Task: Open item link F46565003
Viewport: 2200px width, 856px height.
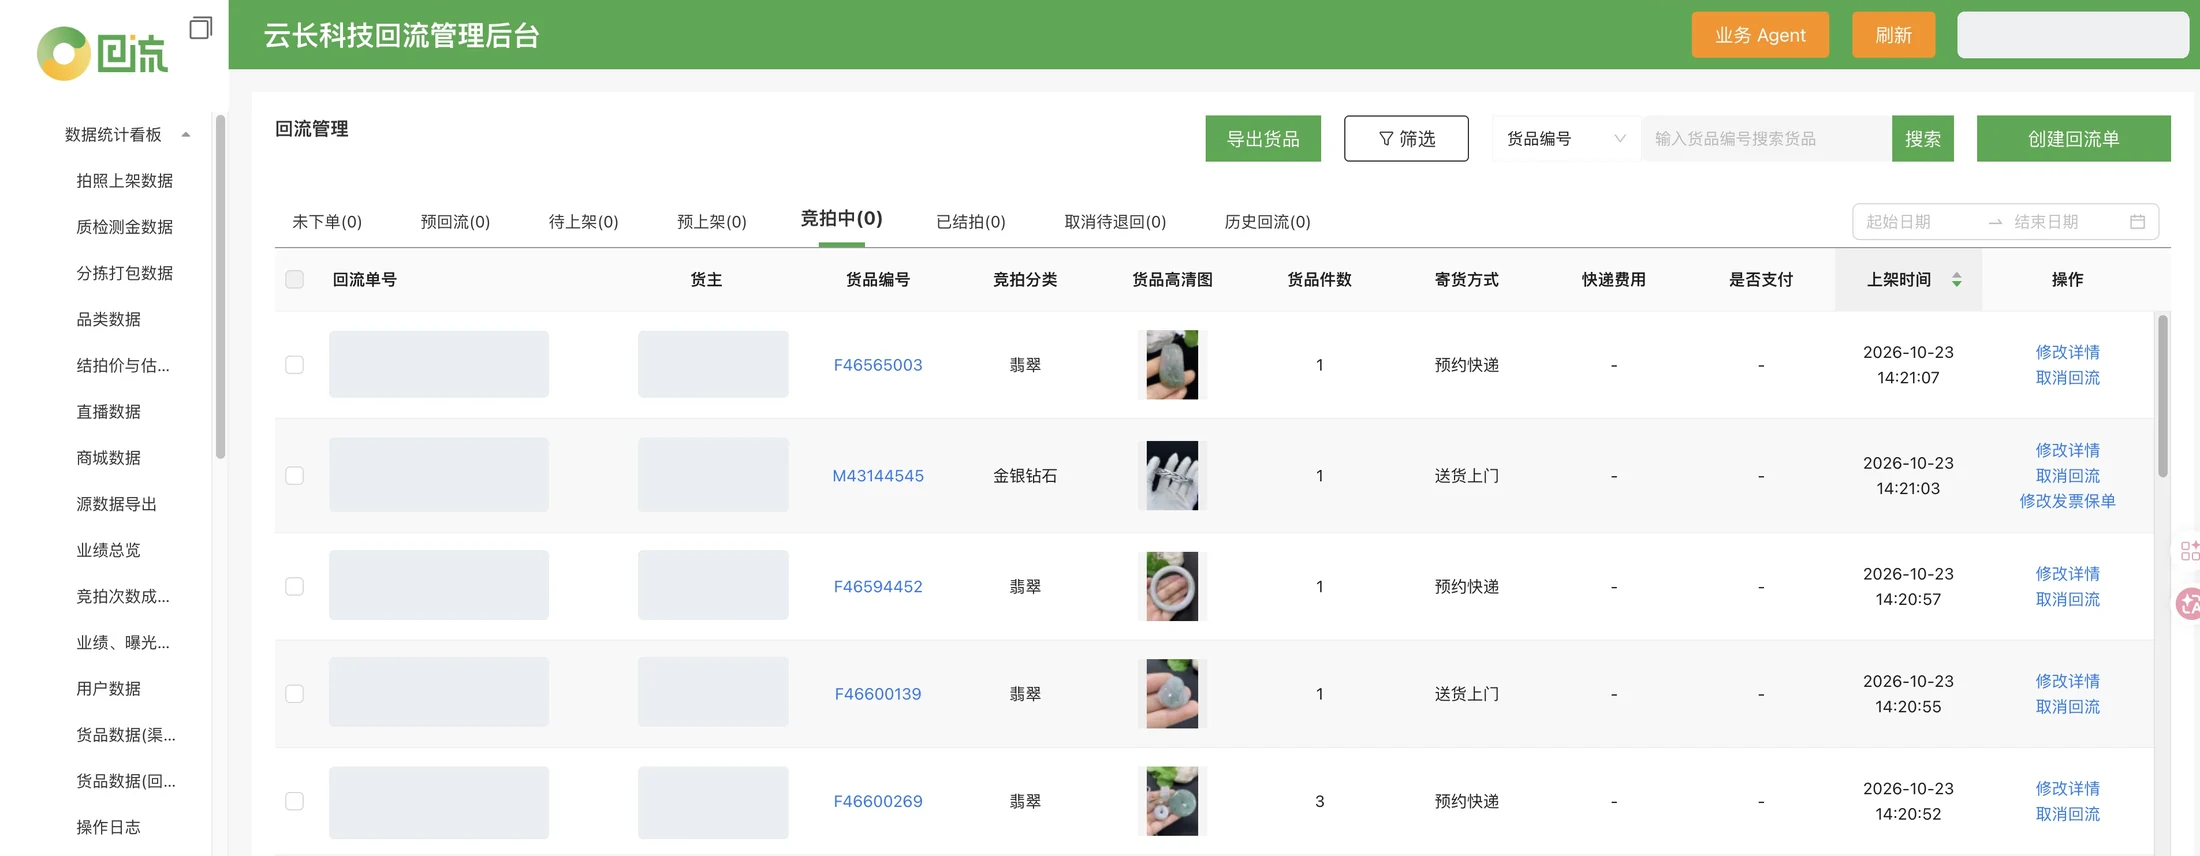Action: [878, 365]
